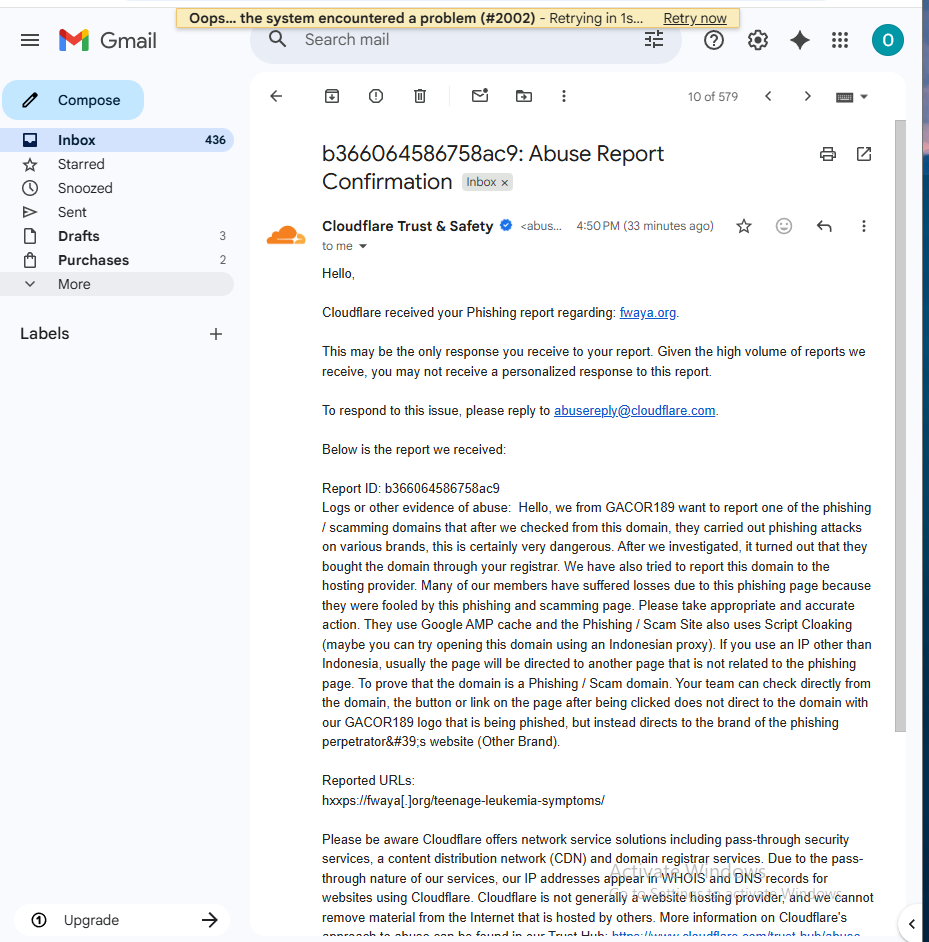Click the Cloudflare sender avatar
The width and height of the screenshot is (929, 942).
(x=286, y=235)
